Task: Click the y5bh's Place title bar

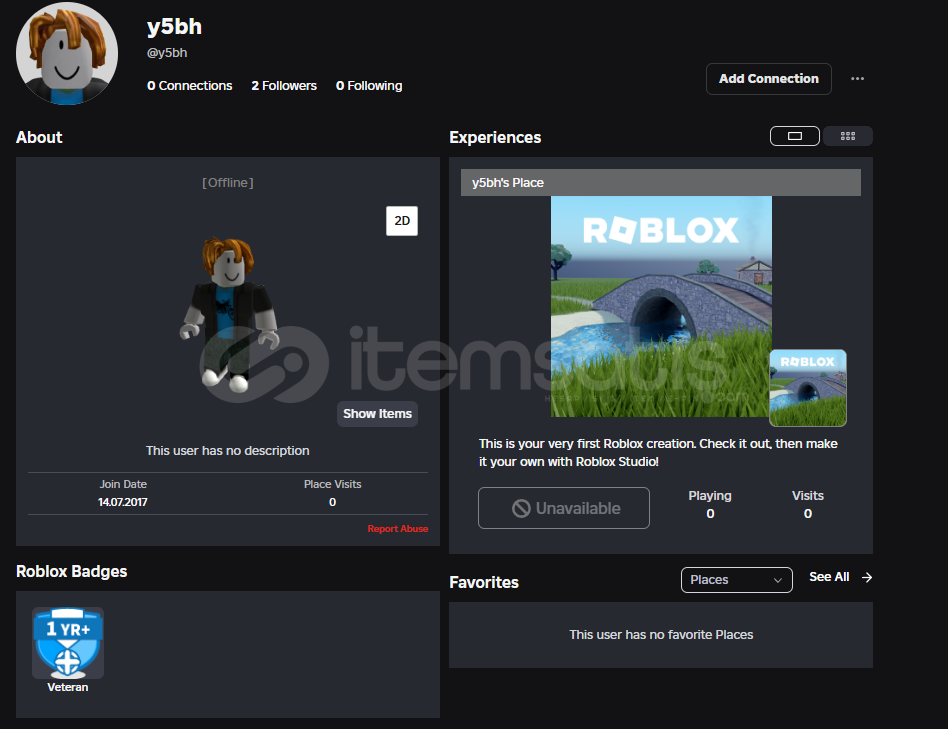Action: [660, 183]
